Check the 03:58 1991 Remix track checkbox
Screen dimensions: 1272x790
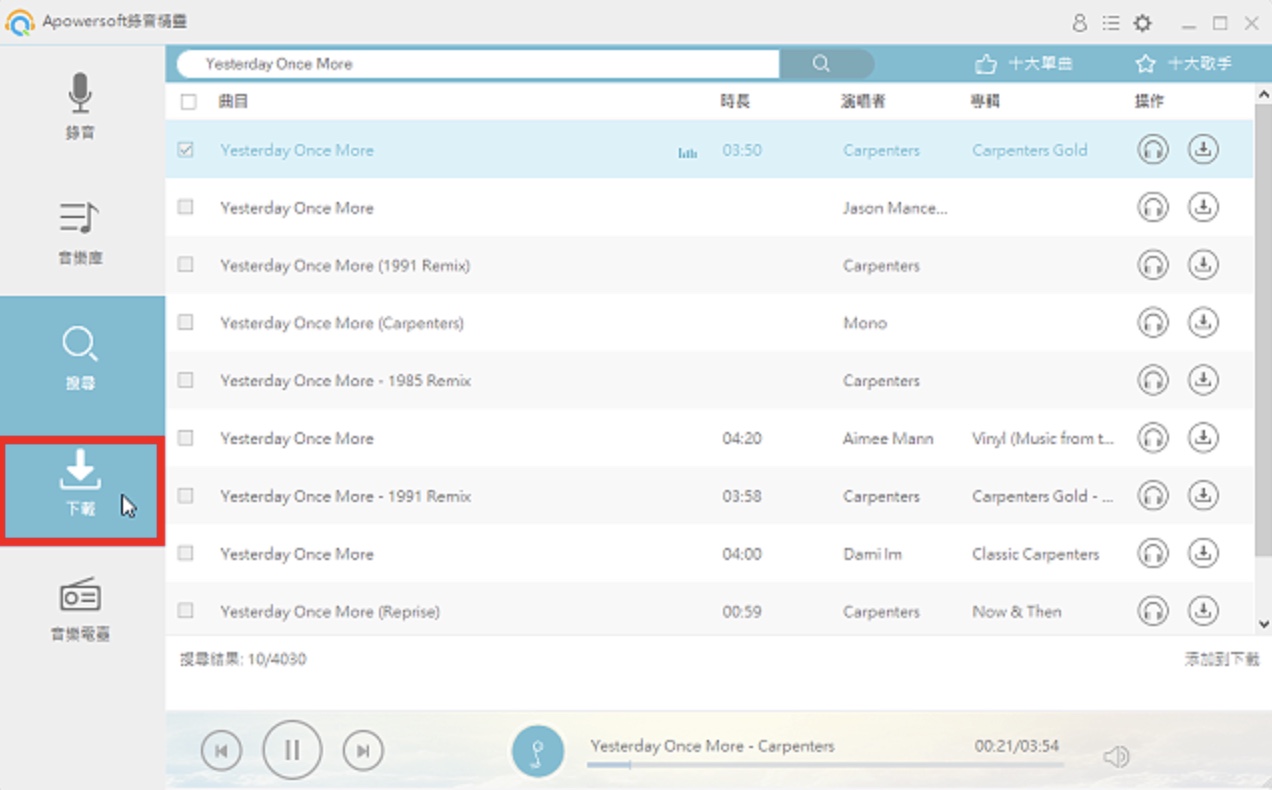(x=185, y=495)
